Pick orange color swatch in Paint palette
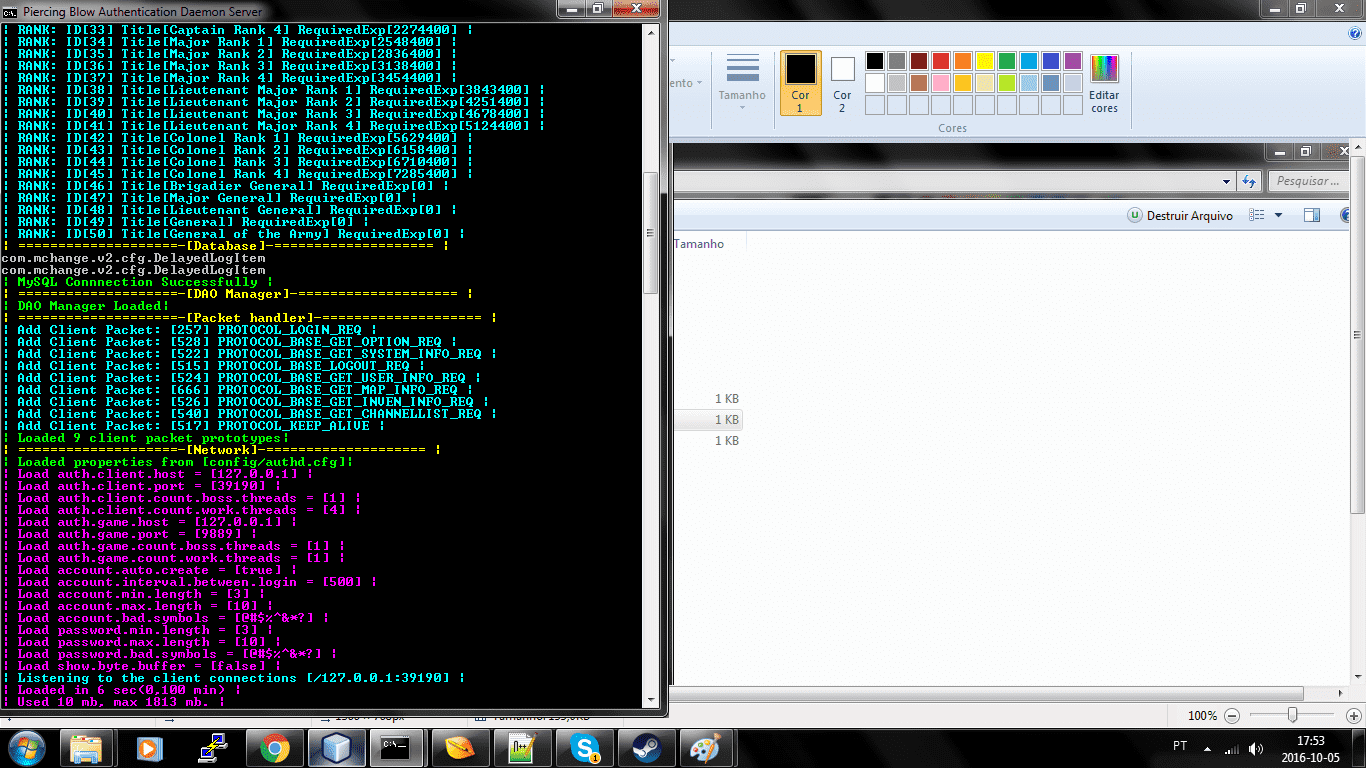The image size is (1366, 768). tap(963, 62)
